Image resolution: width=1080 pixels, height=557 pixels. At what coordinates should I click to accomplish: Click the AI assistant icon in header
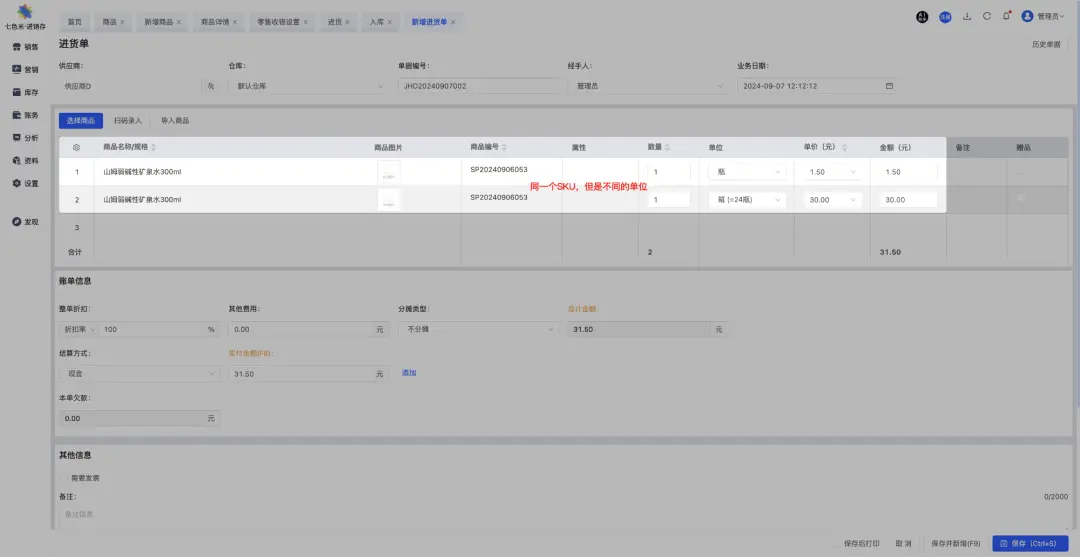pos(922,16)
